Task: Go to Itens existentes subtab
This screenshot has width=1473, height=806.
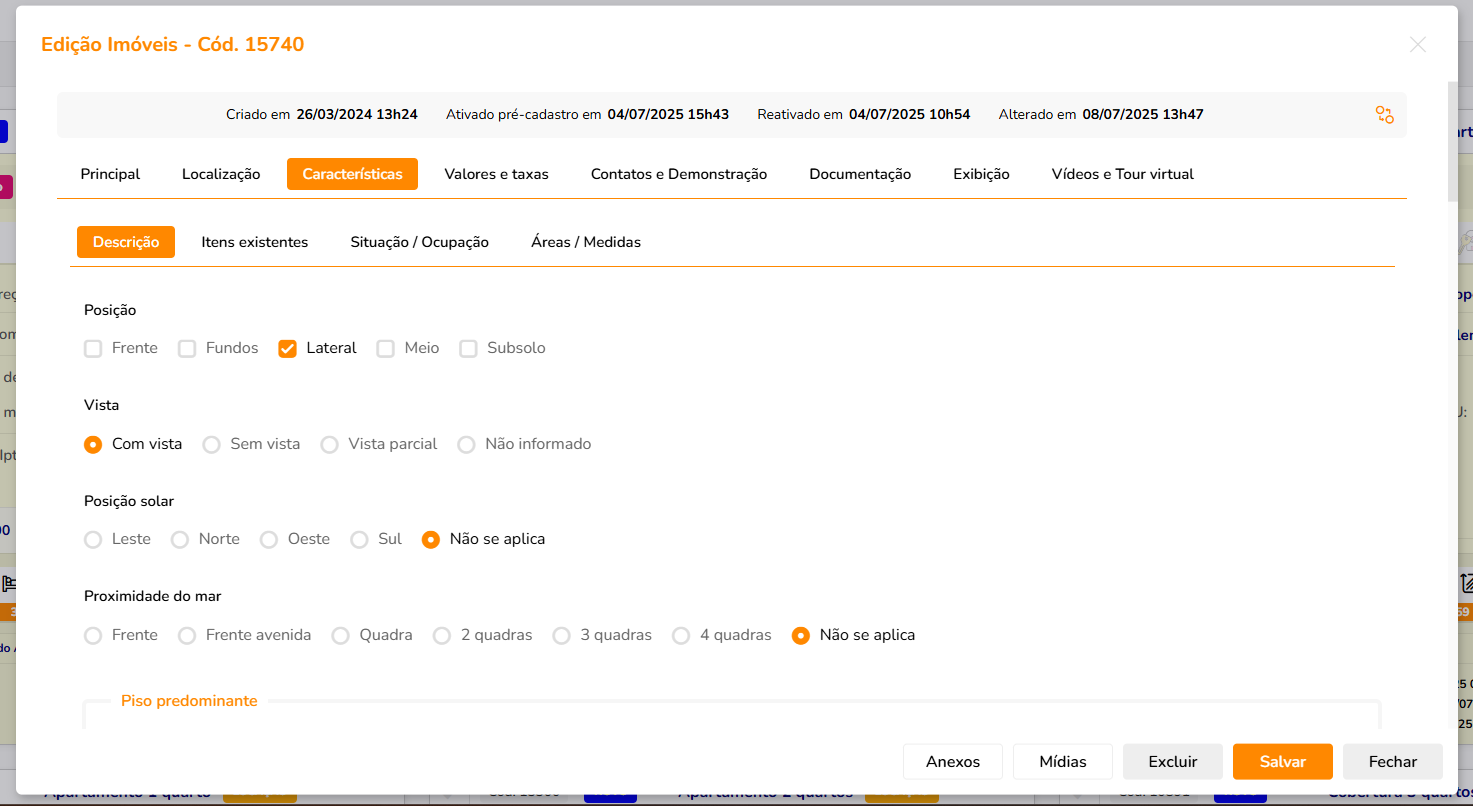Action: click(254, 242)
